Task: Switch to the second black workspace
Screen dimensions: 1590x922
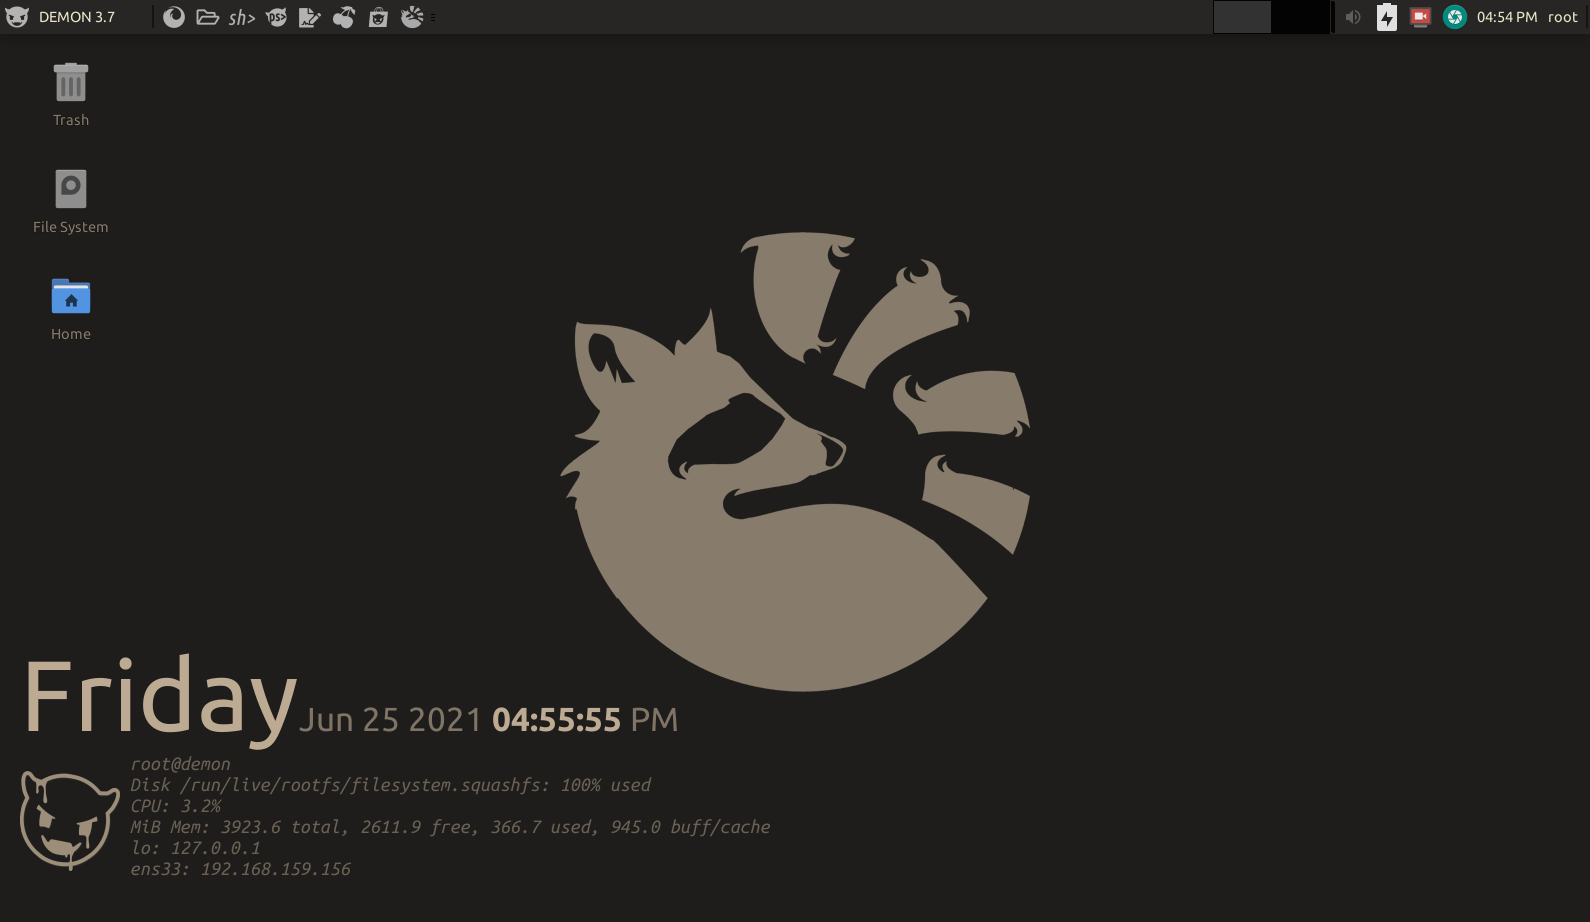Action: [1300, 17]
